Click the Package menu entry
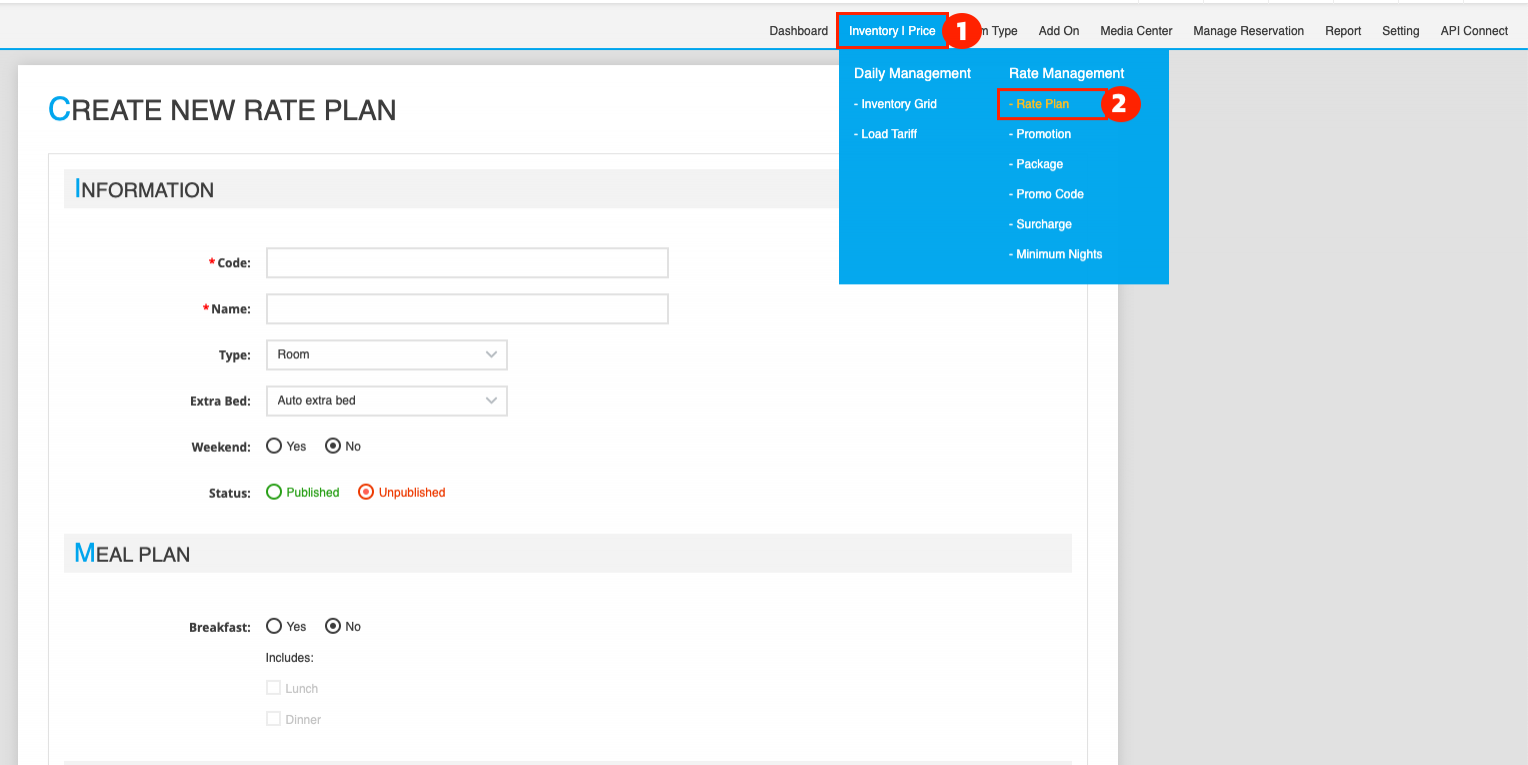This screenshot has width=1528, height=765. [x=1039, y=164]
